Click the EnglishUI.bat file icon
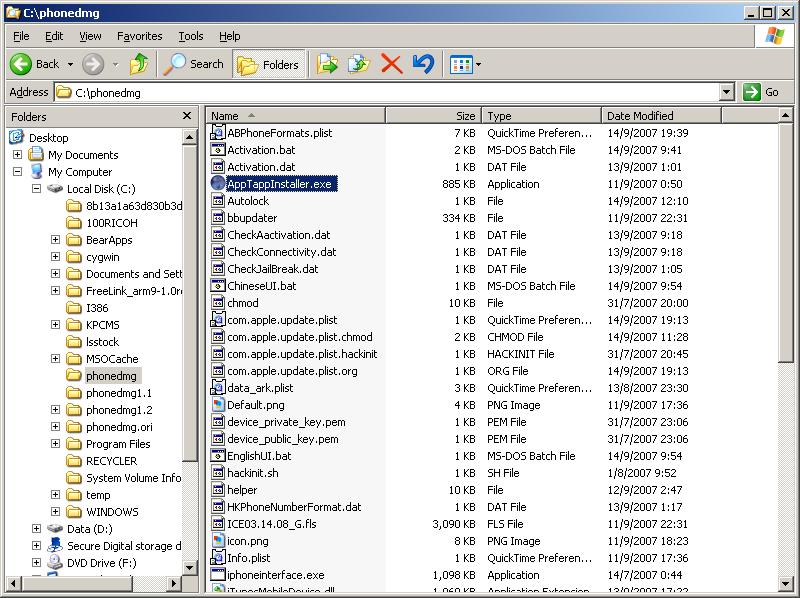 (218, 456)
